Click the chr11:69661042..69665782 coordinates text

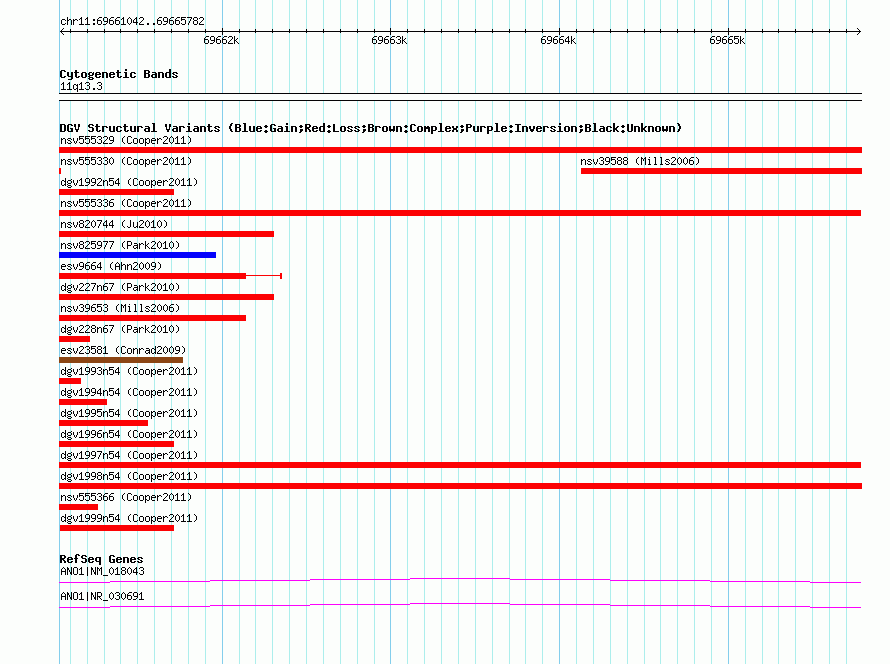(x=132, y=21)
